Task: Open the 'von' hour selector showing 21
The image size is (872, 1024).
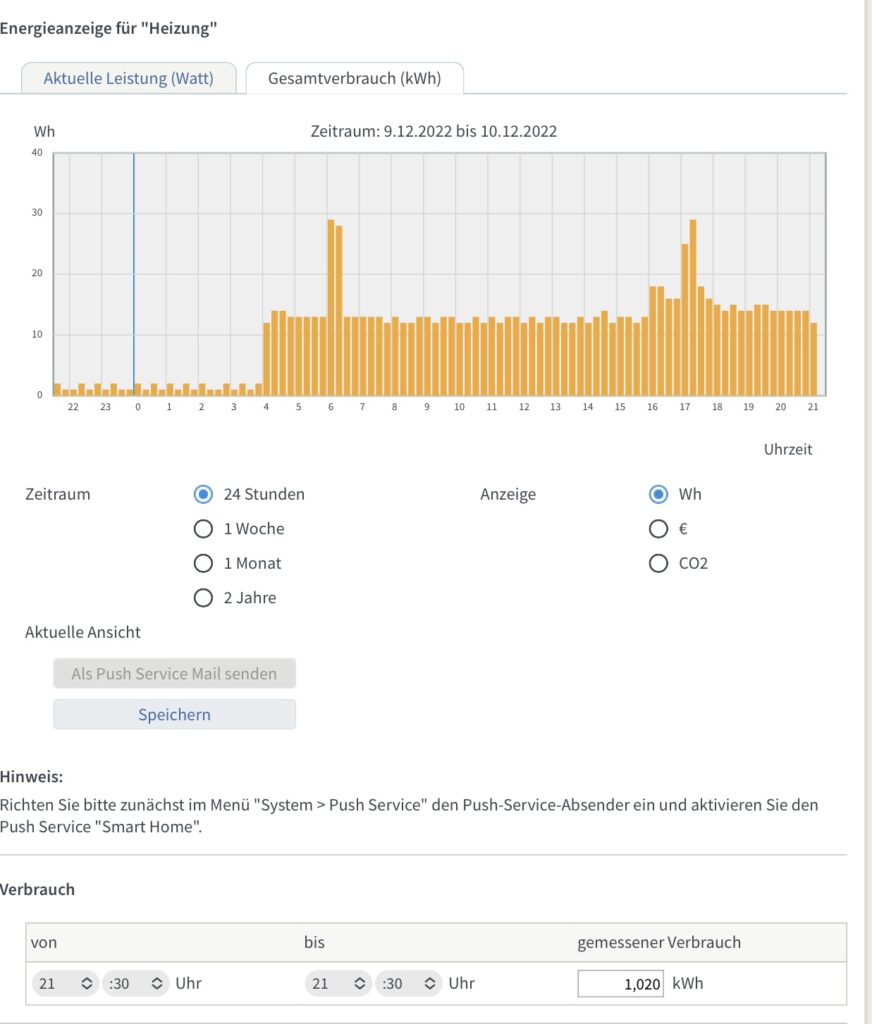Action: (65, 984)
